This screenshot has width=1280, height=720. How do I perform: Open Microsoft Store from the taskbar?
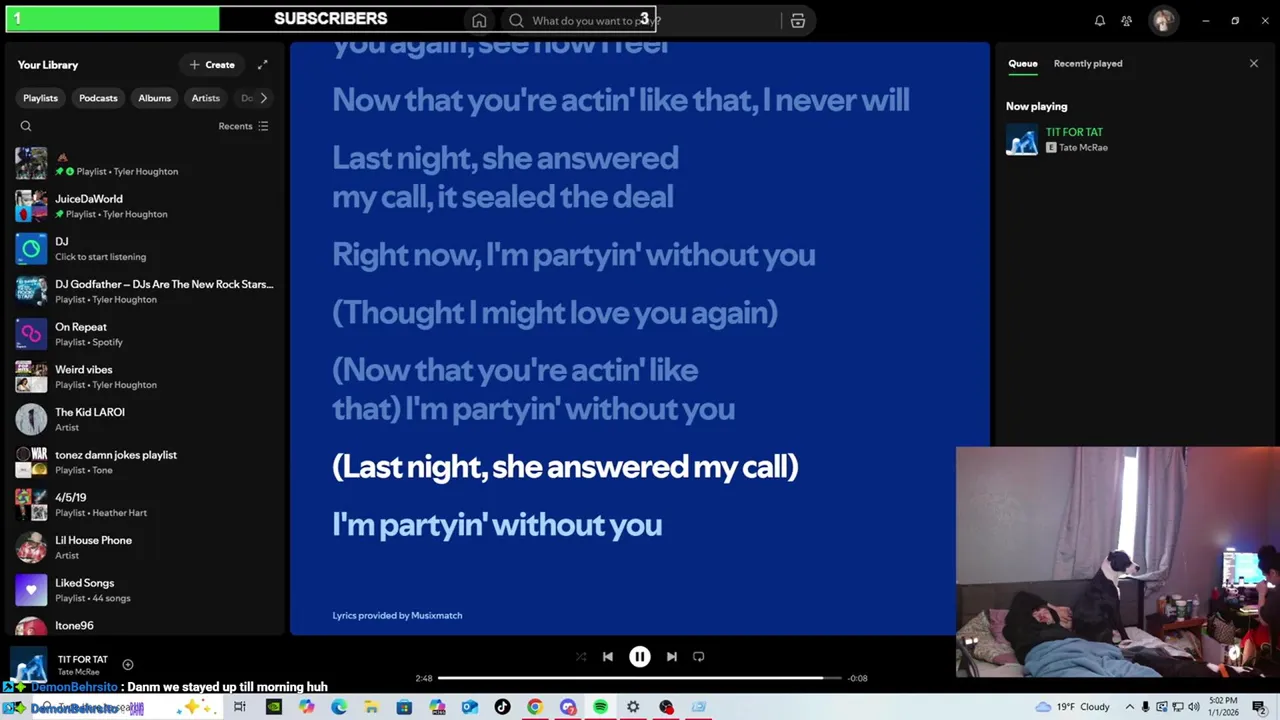point(404,707)
